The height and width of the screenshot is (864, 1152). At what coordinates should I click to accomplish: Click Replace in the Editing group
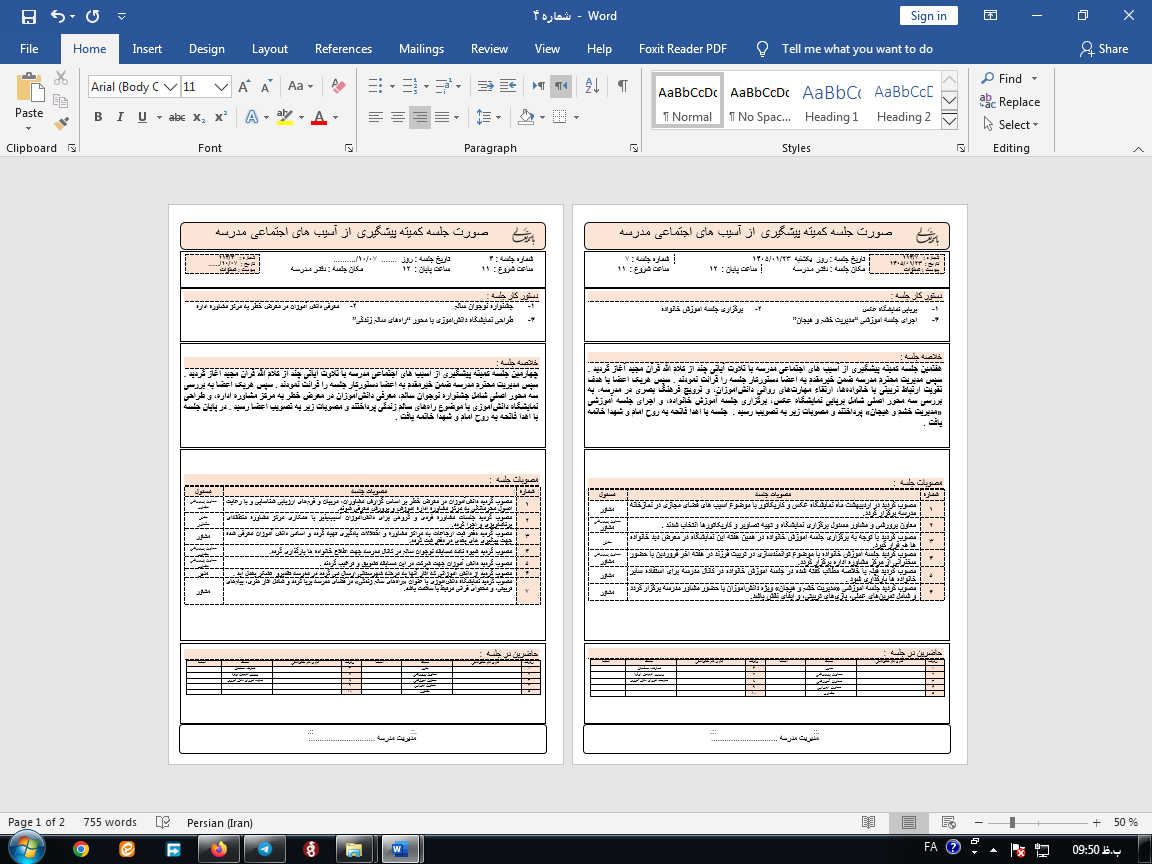(x=1010, y=102)
